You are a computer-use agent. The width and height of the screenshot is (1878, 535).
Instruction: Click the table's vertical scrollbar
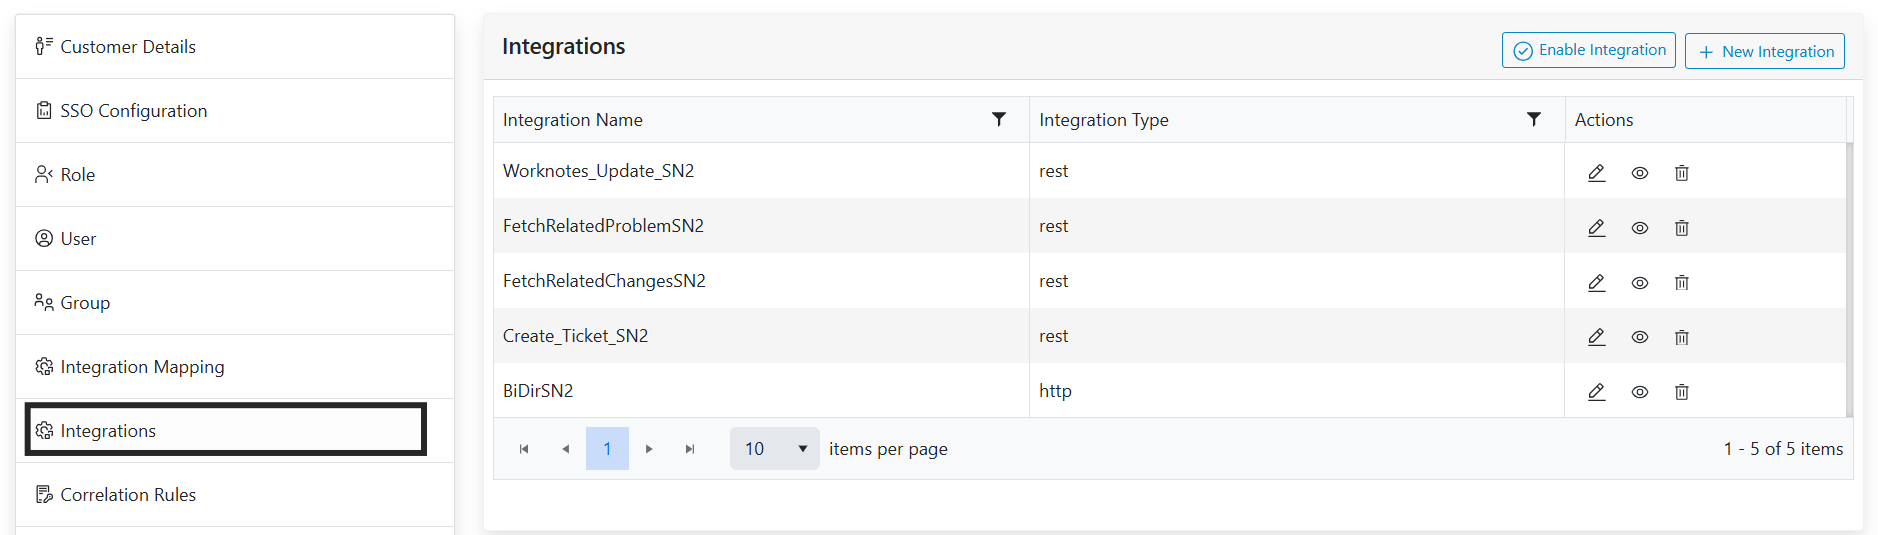pos(1849,278)
